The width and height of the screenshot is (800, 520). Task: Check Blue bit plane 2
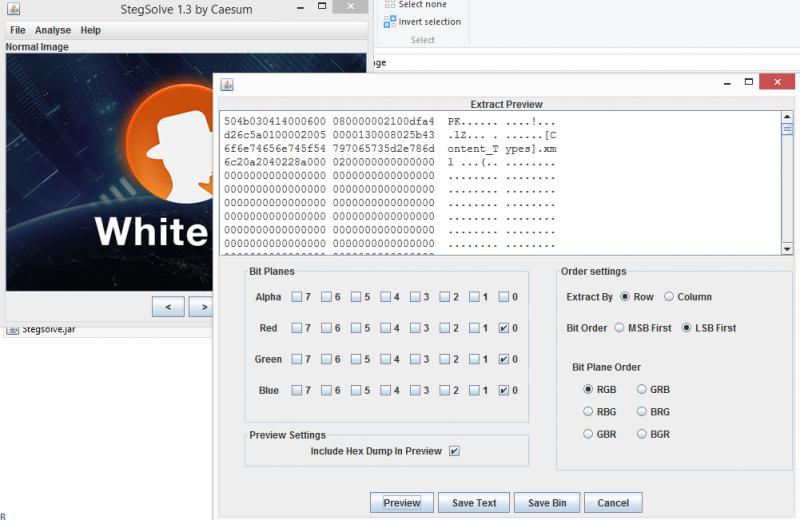444,390
